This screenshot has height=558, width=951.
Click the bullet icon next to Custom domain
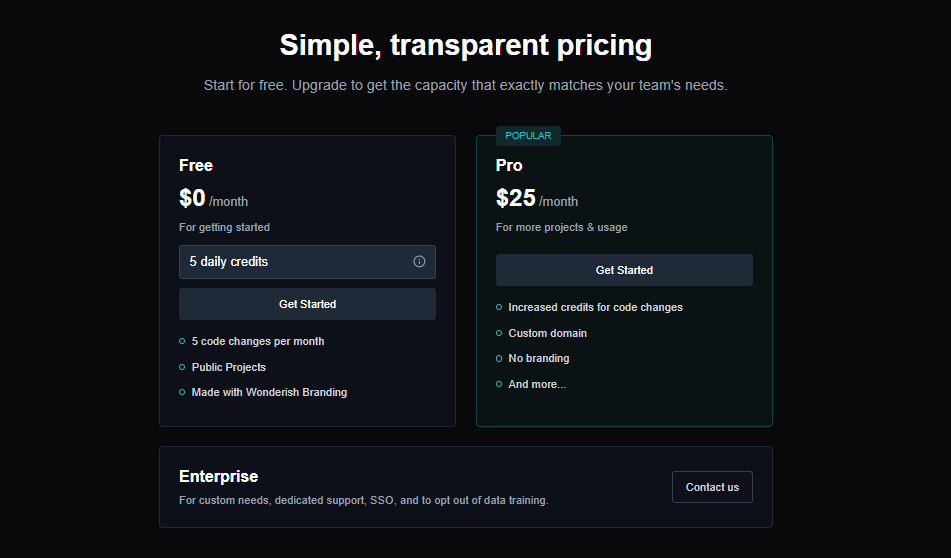tap(499, 333)
